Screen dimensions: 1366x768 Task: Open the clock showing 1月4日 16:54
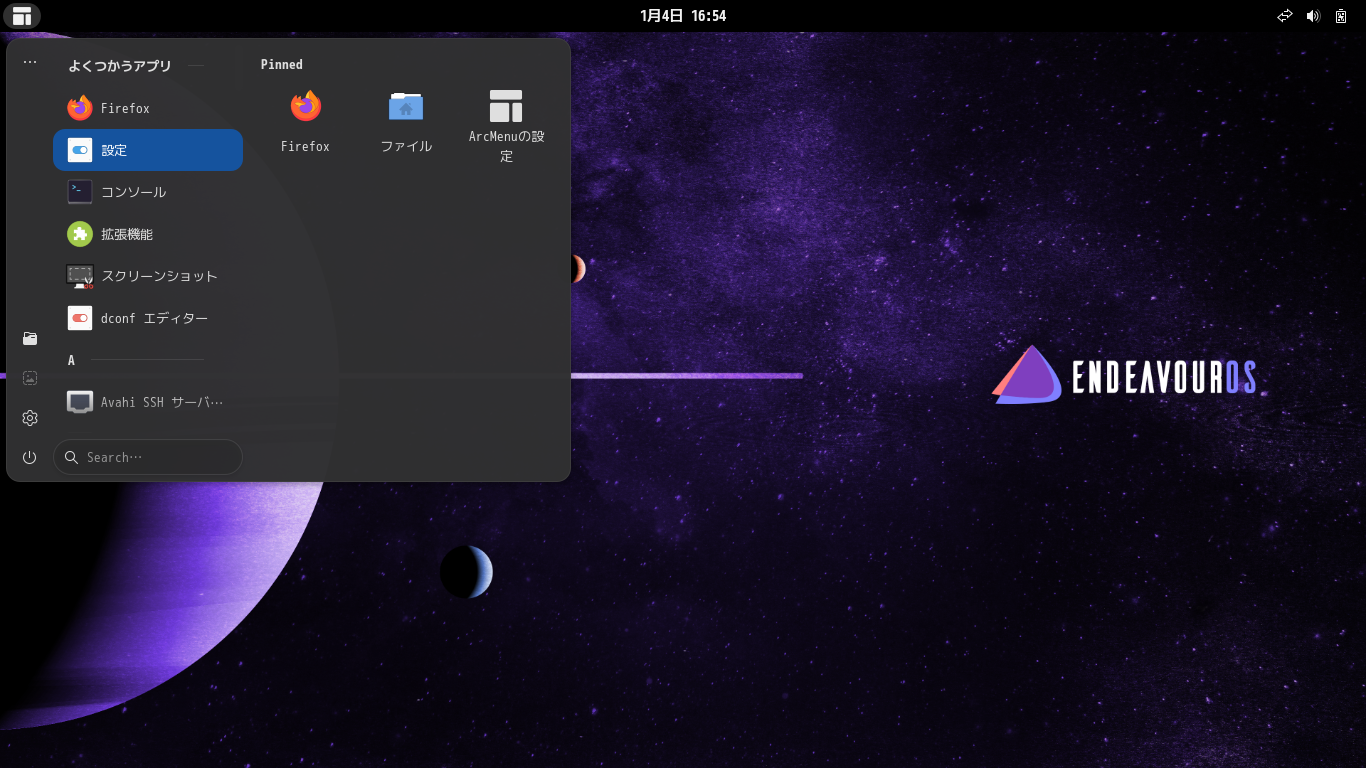[x=683, y=16]
